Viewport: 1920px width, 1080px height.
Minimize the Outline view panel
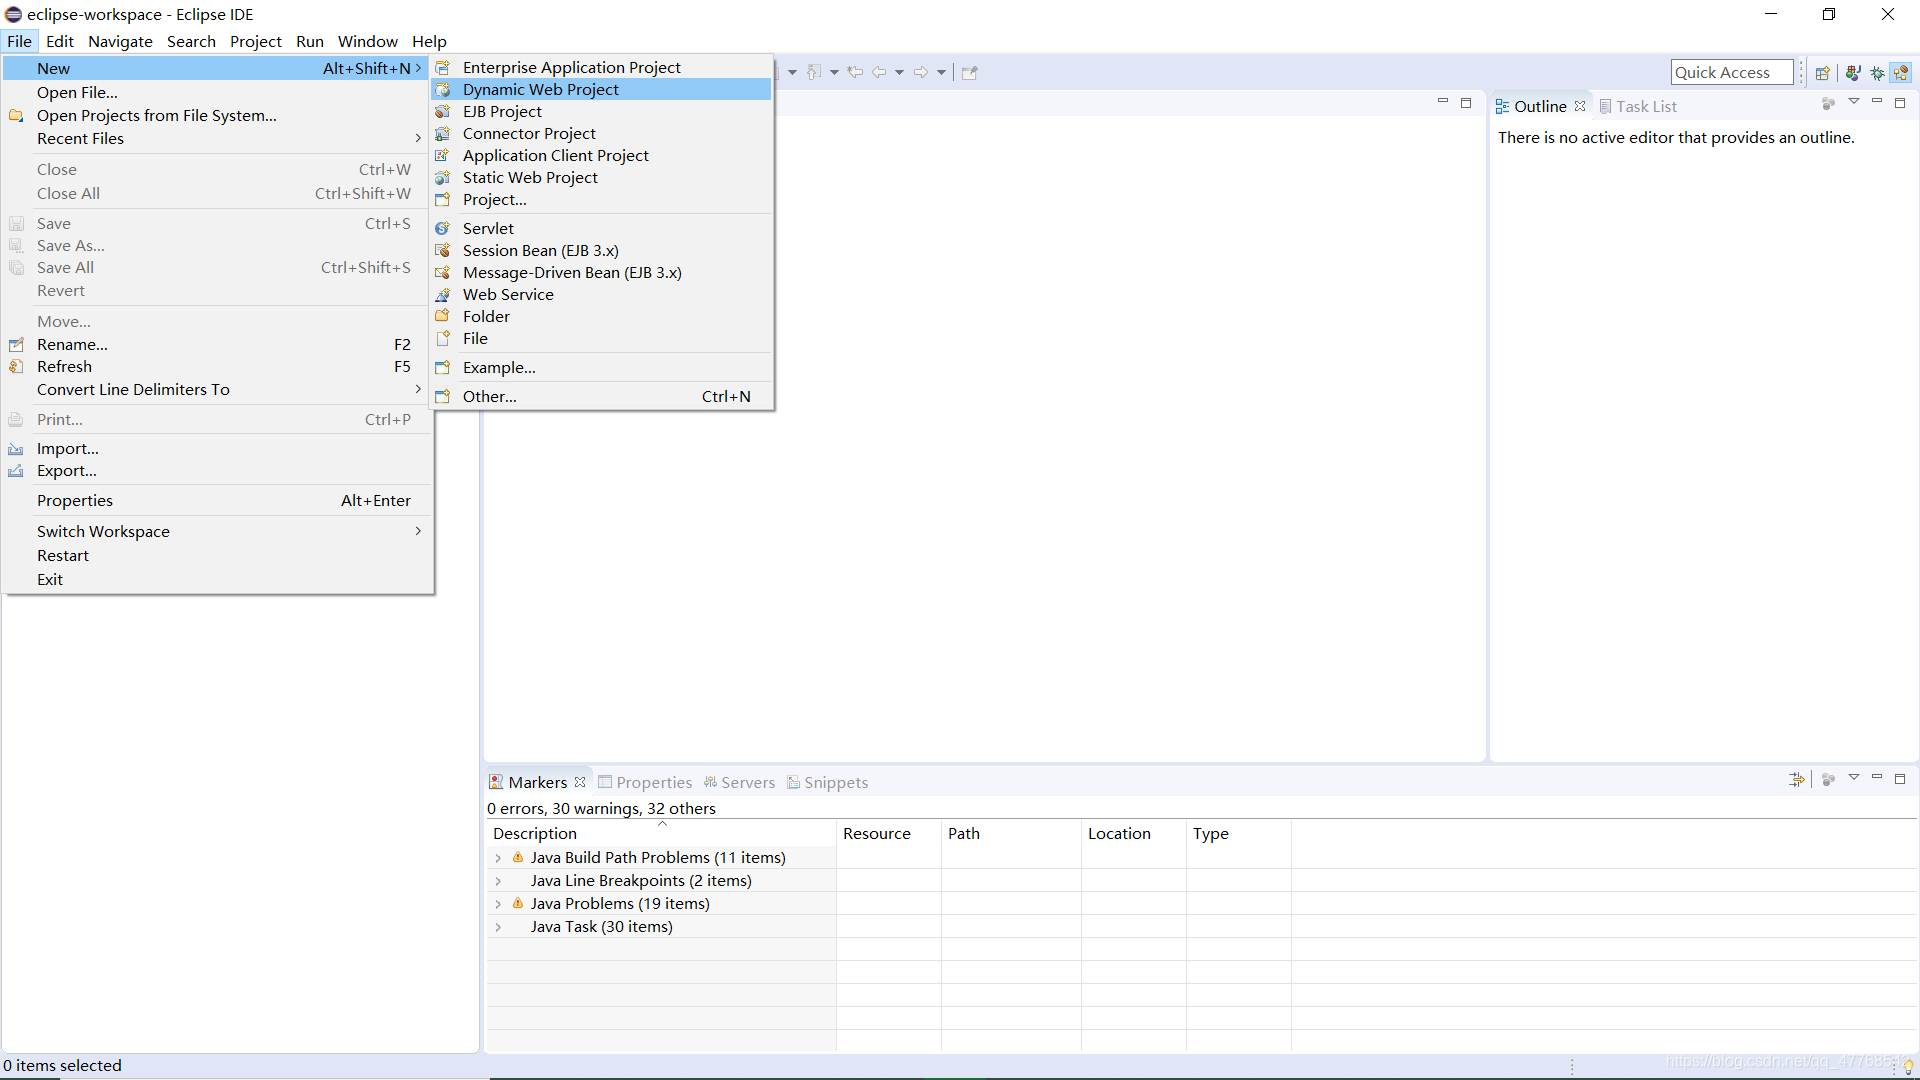point(1877,102)
